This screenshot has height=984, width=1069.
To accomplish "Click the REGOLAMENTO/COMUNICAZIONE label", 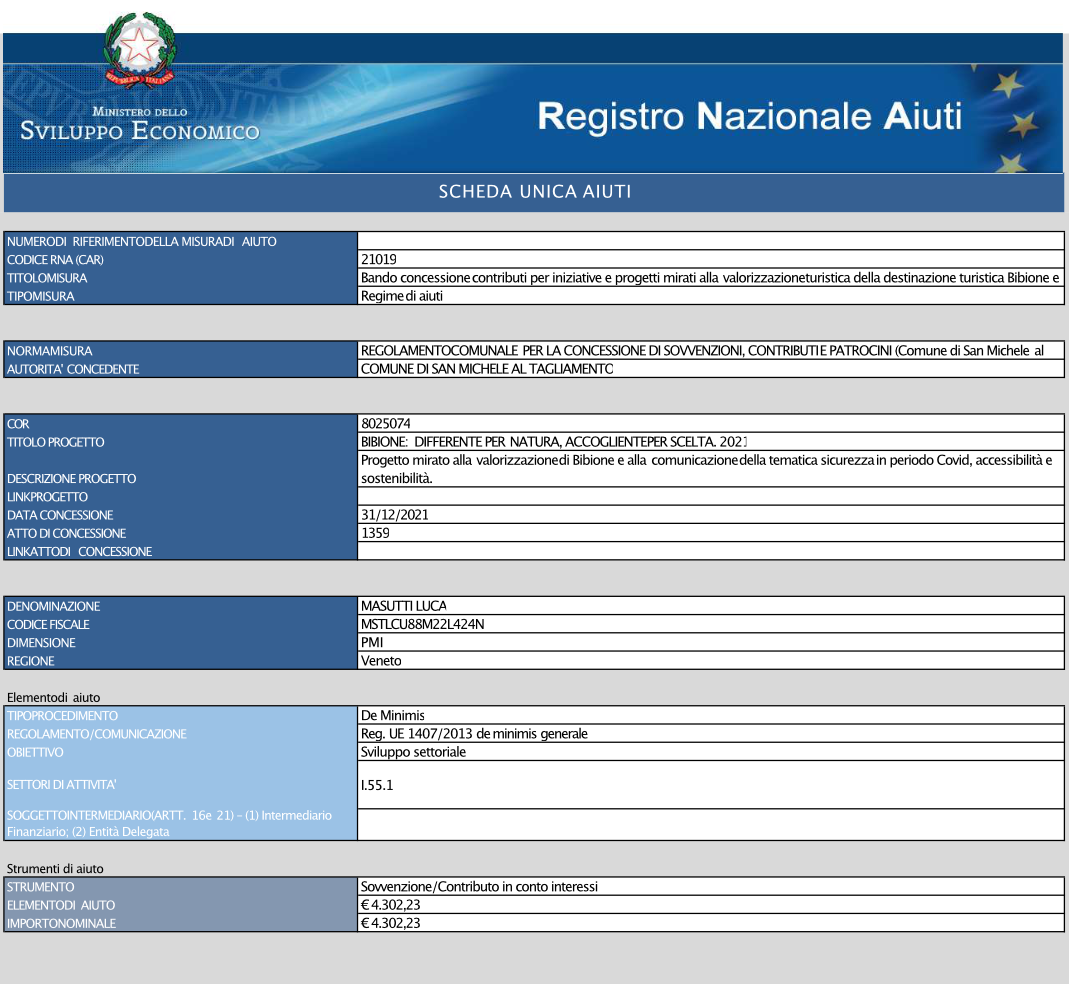I will click(96, 735).
